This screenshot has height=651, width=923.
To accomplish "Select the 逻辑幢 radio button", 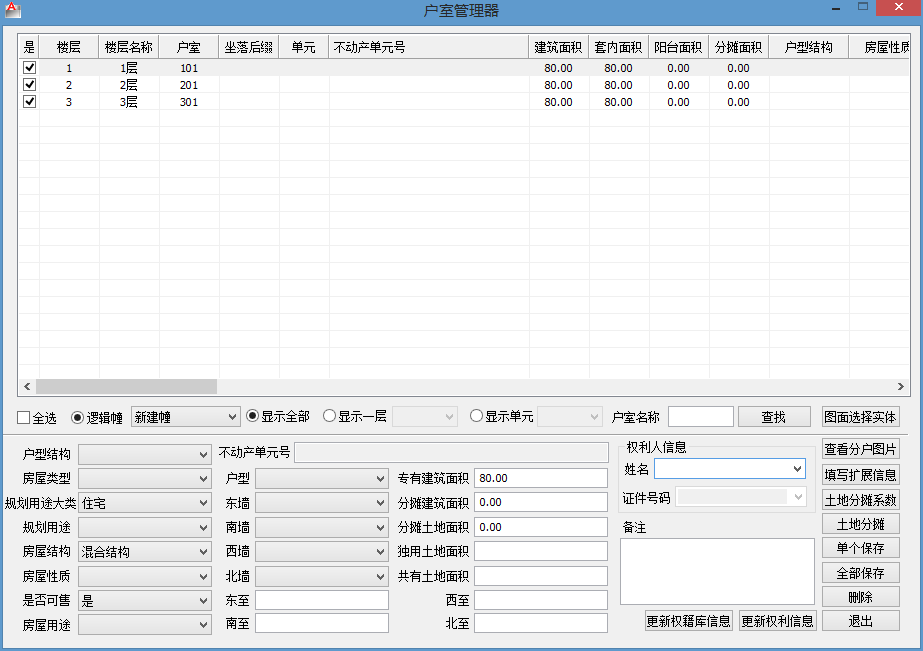I will [x=77, y=417].
